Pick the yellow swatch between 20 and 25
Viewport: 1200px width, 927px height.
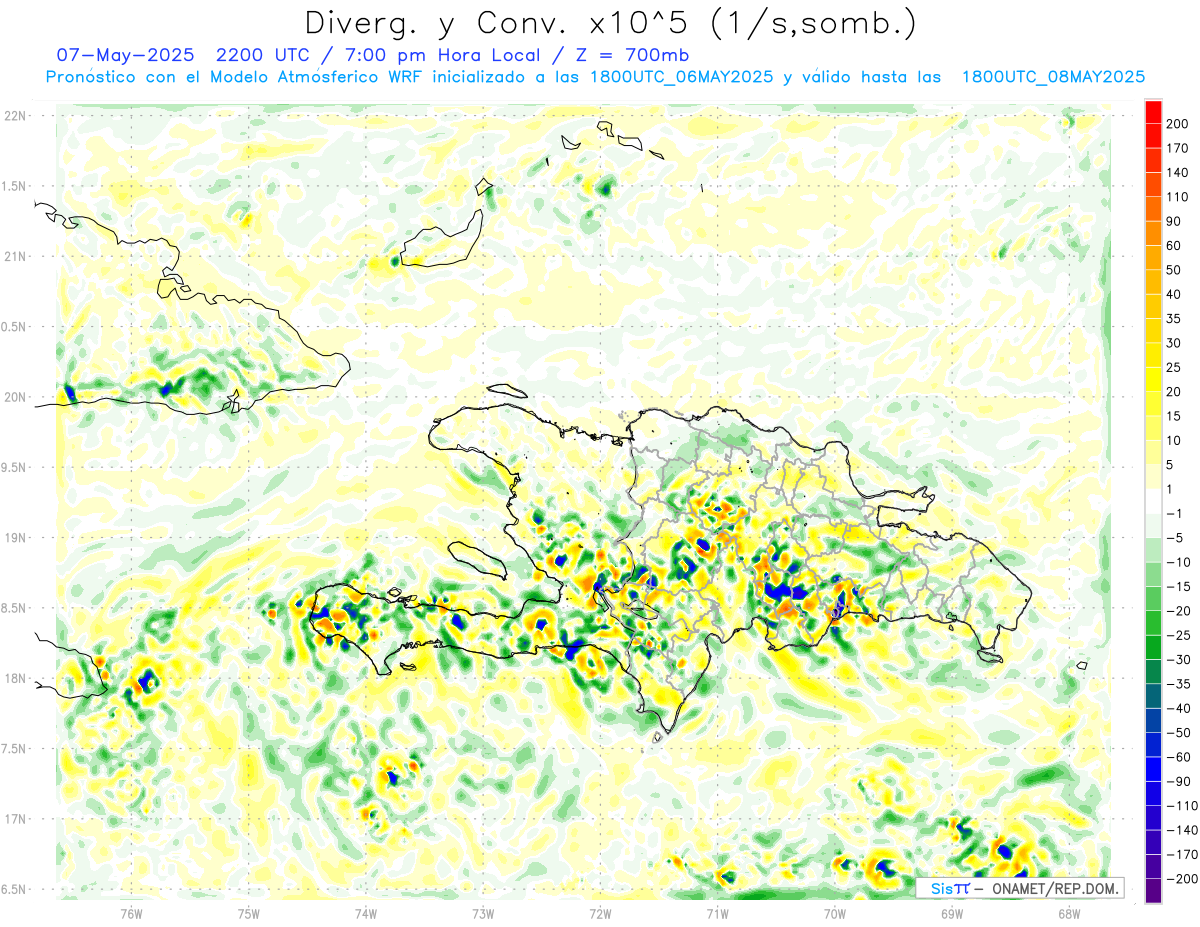pos(1153,379)
